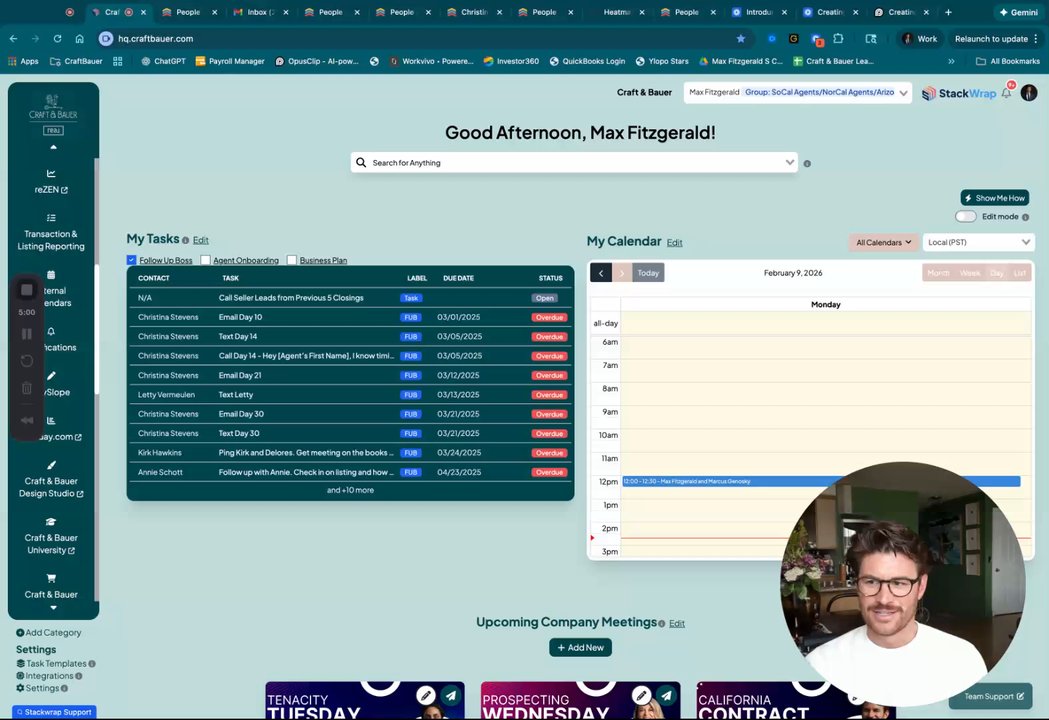
Task: Click the search info icon
Action: (x=807, y=163)
